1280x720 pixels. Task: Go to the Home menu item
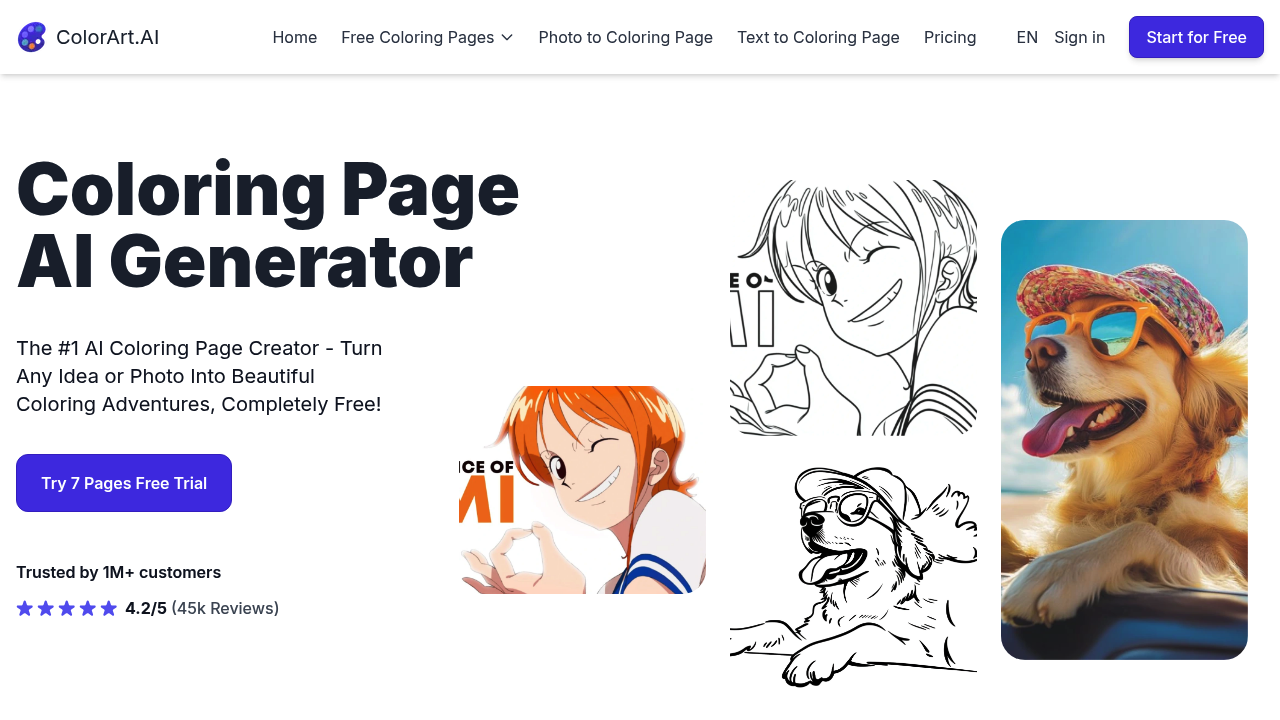295,37
